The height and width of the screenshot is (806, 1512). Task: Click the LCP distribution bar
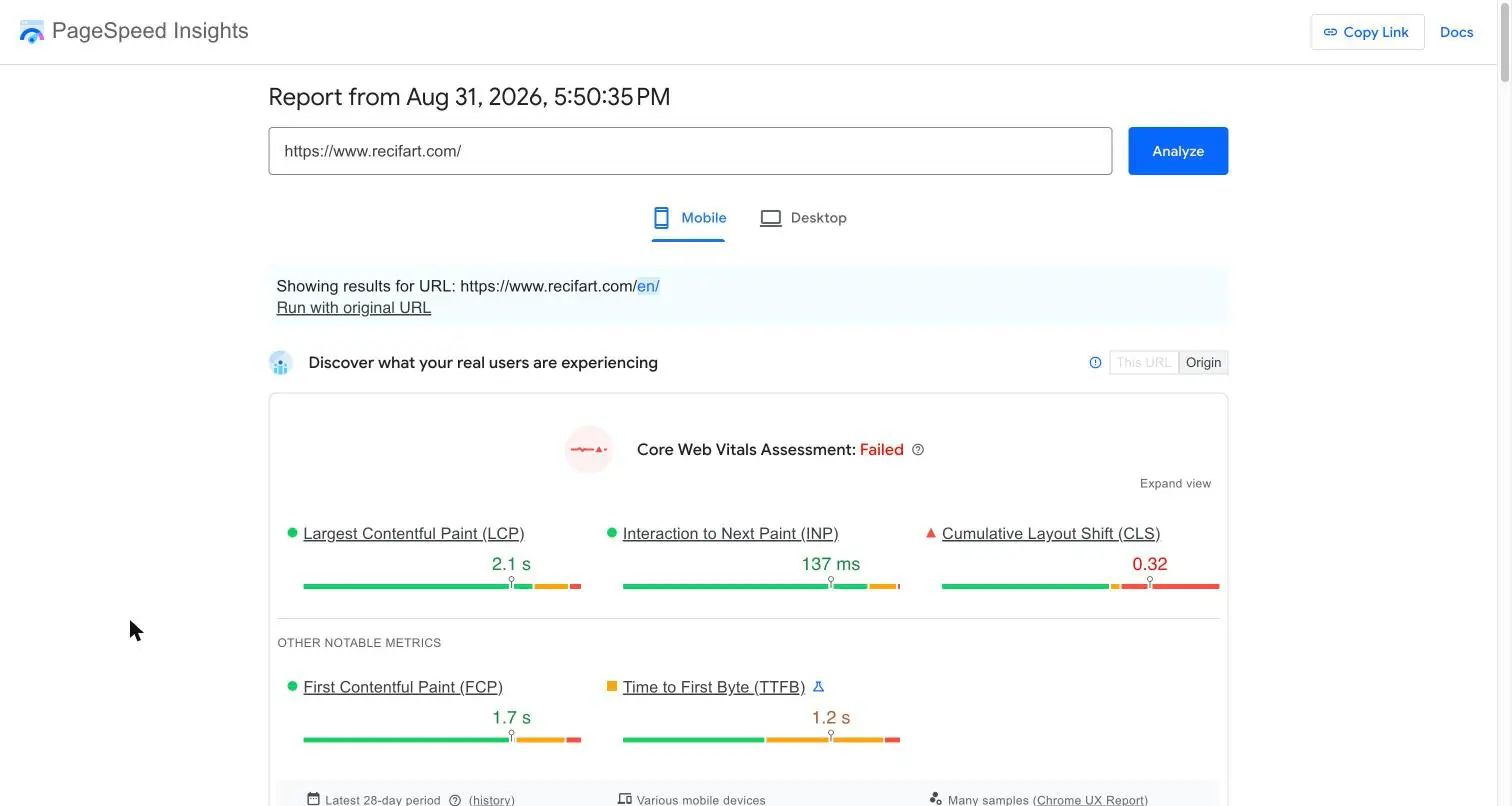(442, 586)
